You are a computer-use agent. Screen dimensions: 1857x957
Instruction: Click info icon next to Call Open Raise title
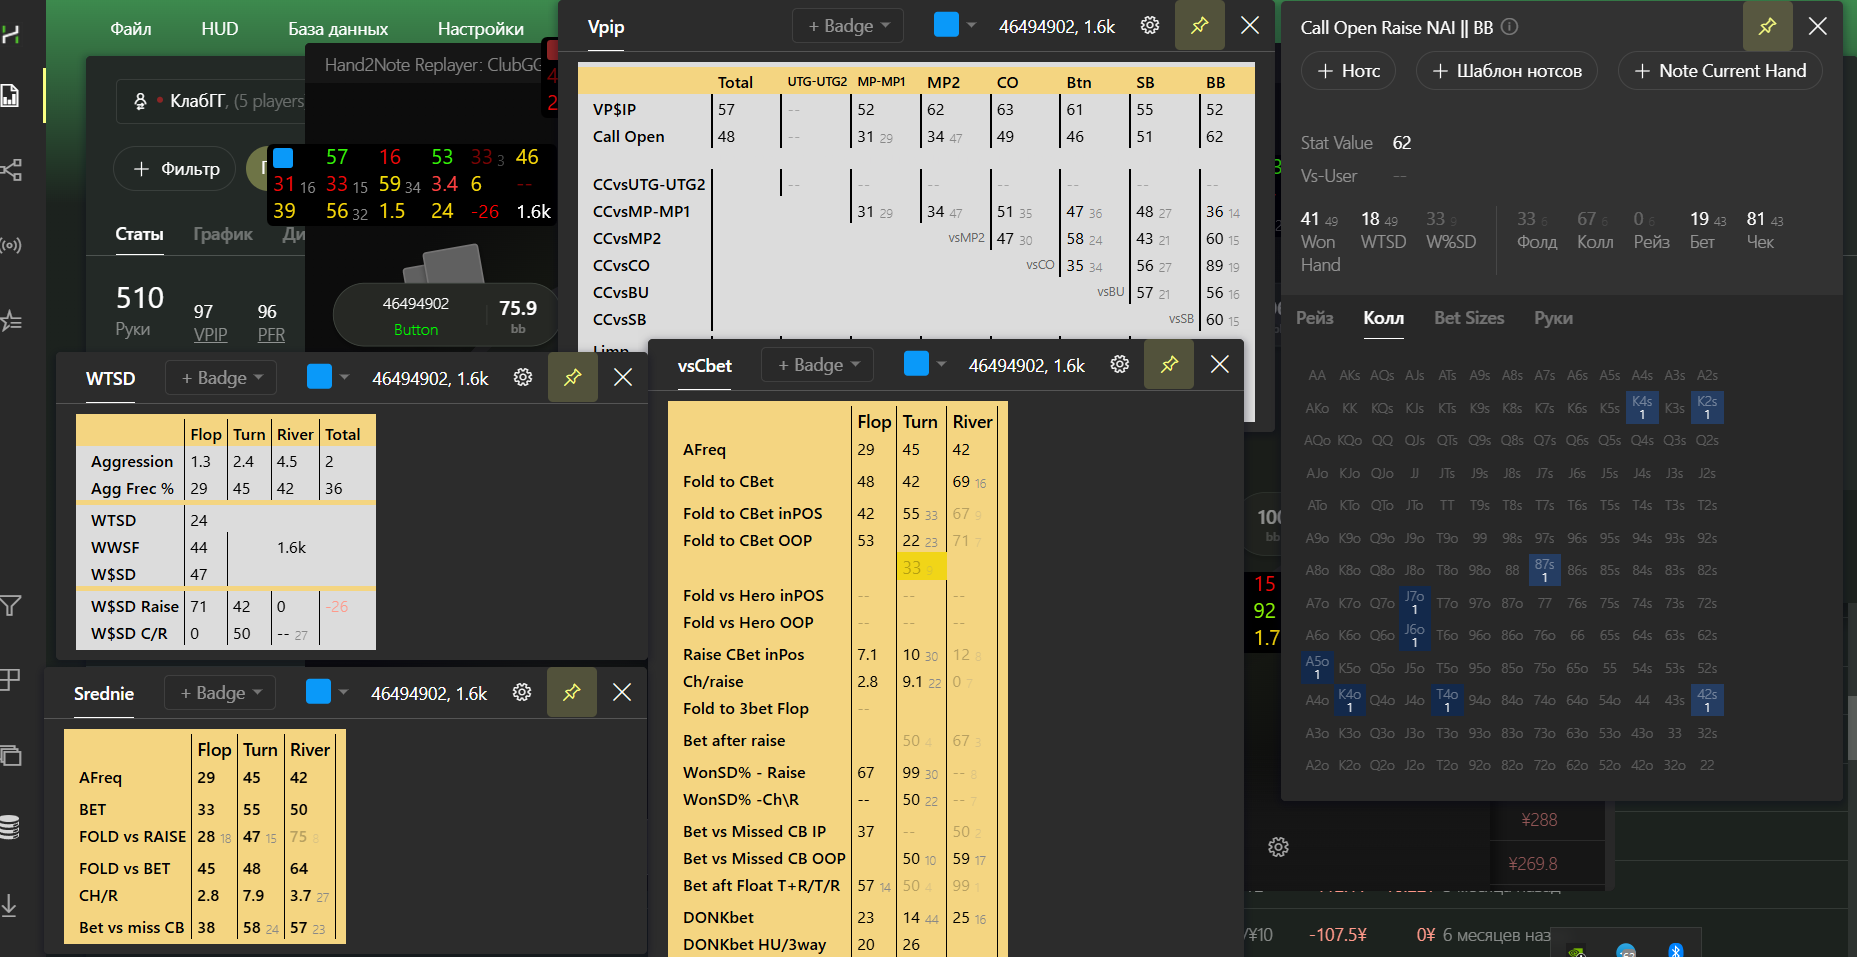tap(1510, 27)
